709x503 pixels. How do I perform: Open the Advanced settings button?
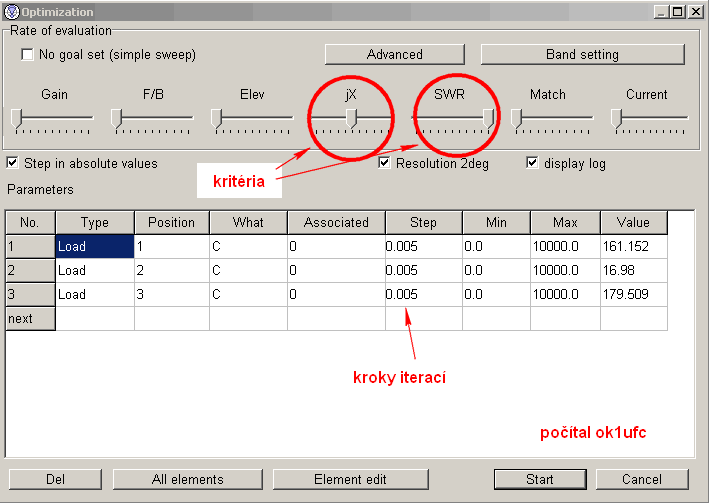tap(394, 54)
